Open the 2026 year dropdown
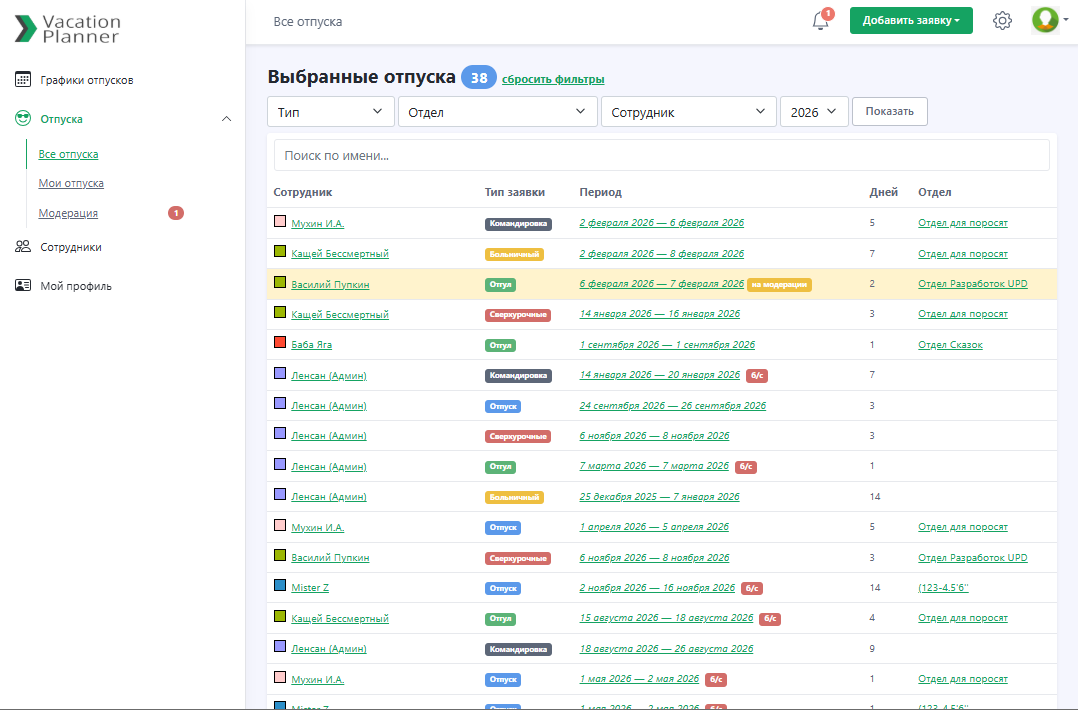Viewport: 1078px width, 710px height. tap(814, 112)
